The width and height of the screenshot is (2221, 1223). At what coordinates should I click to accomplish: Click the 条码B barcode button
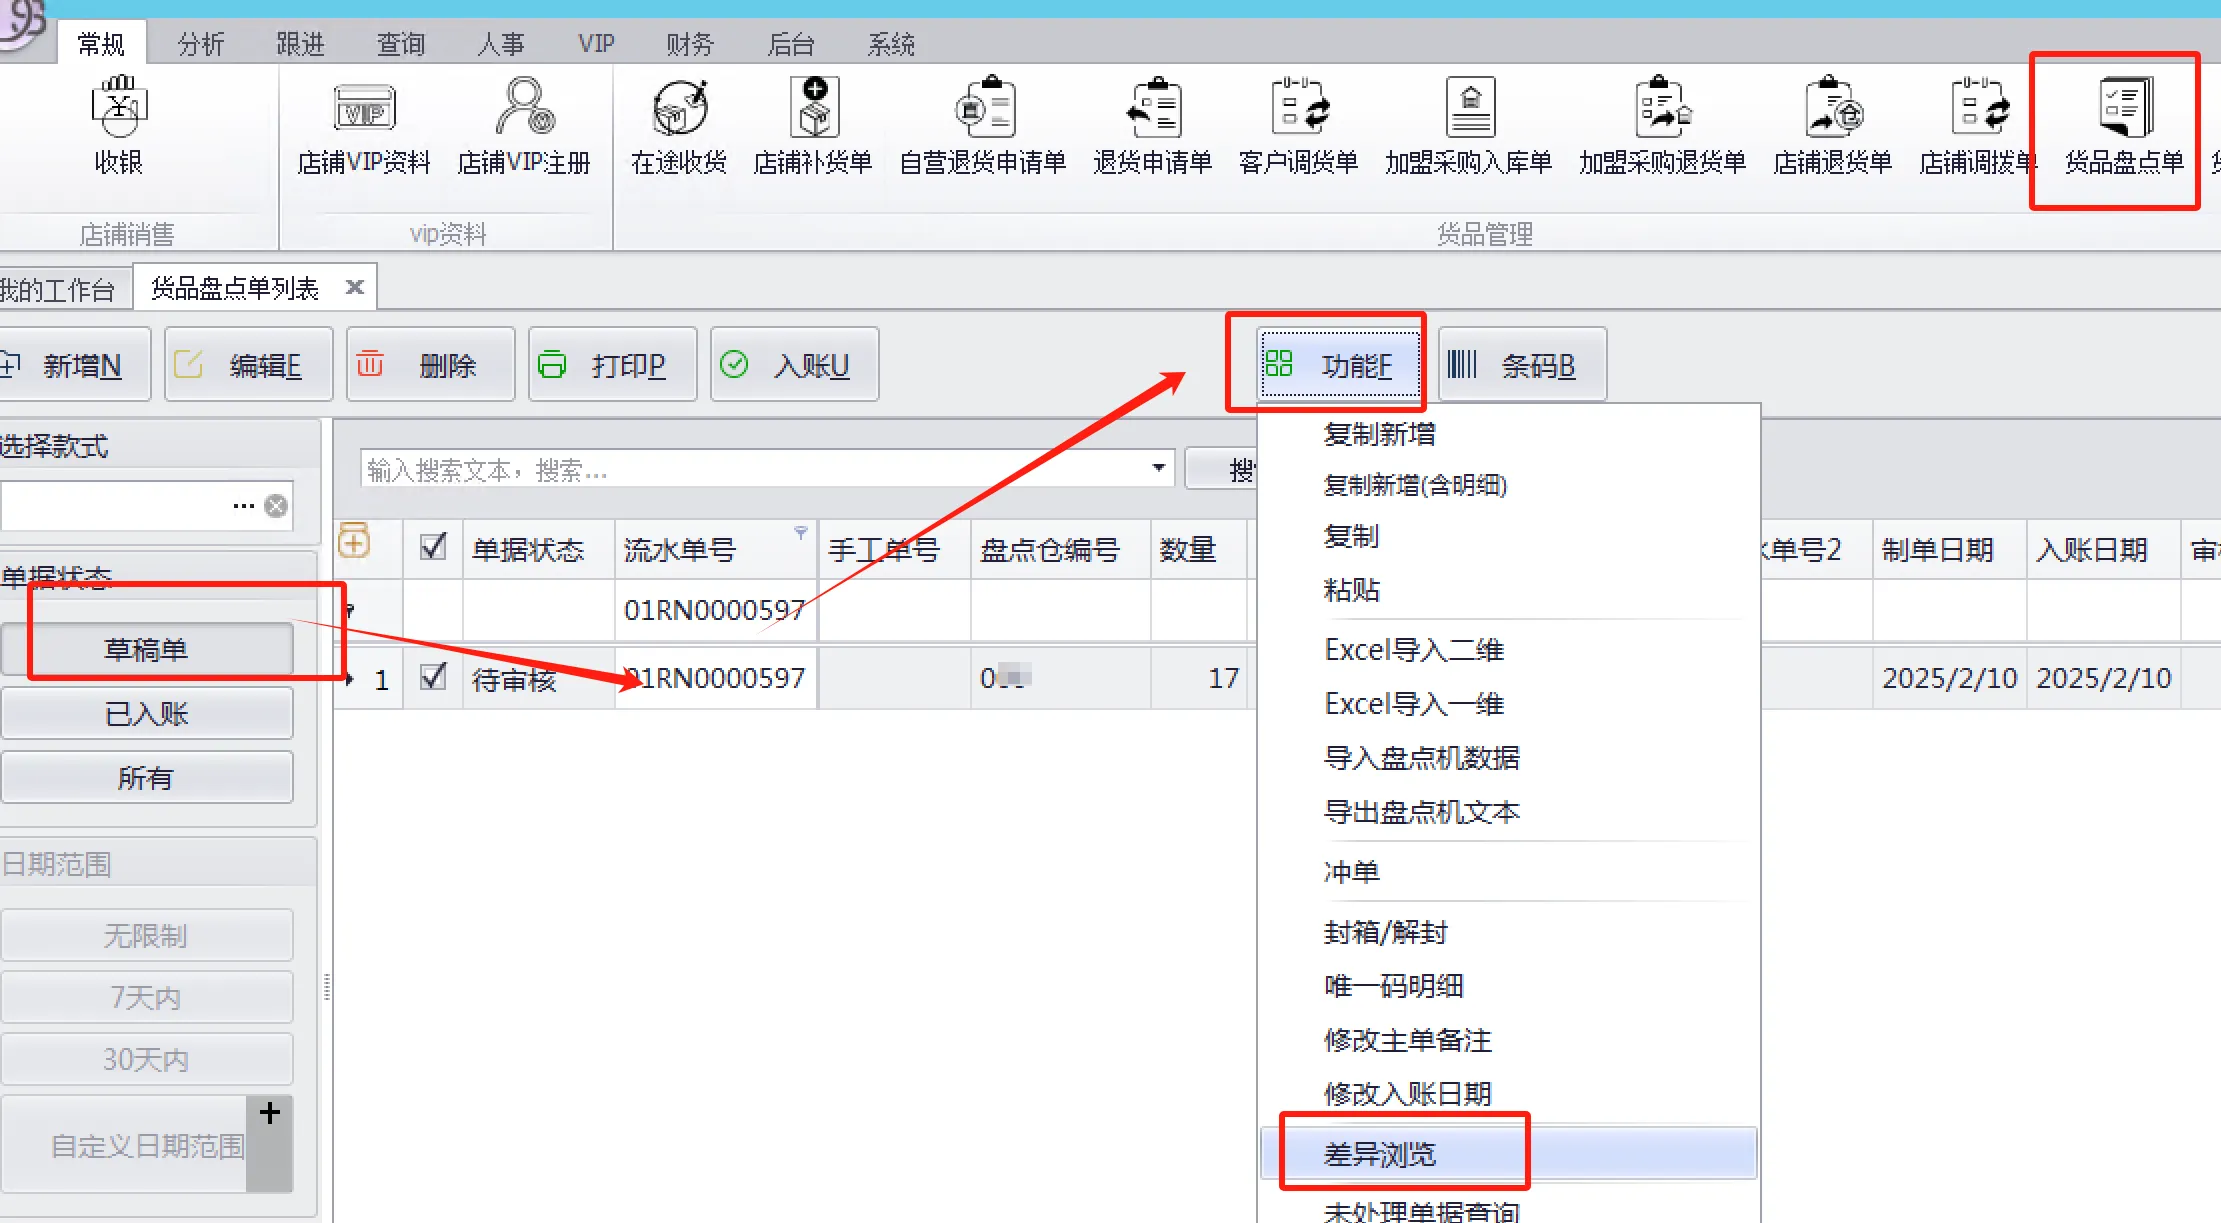click(1522, 366)
